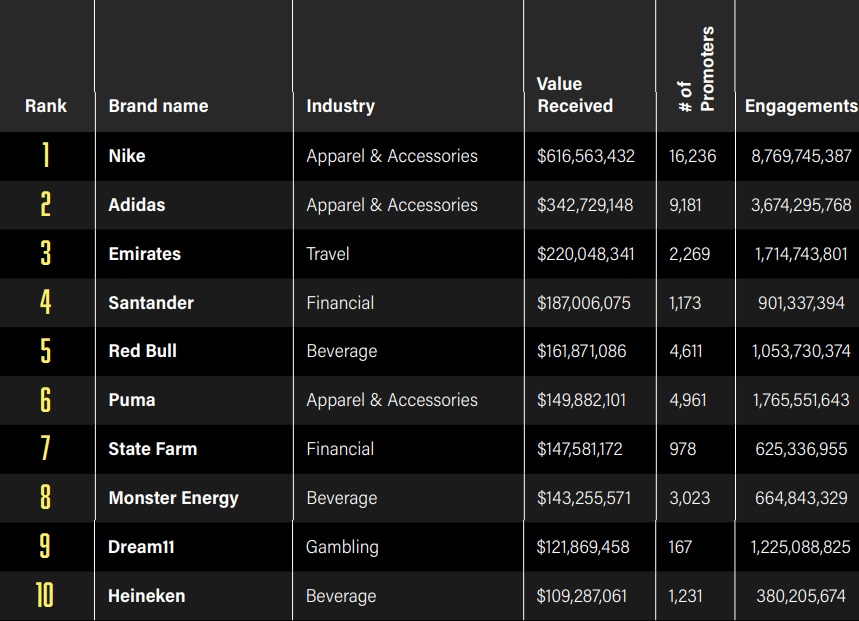Click the Emirates brand name

[x=145, y=254]
